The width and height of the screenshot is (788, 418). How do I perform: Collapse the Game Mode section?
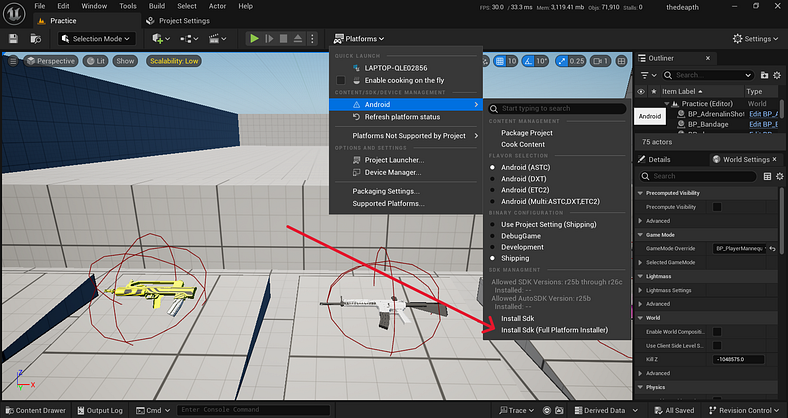[640, 235]
